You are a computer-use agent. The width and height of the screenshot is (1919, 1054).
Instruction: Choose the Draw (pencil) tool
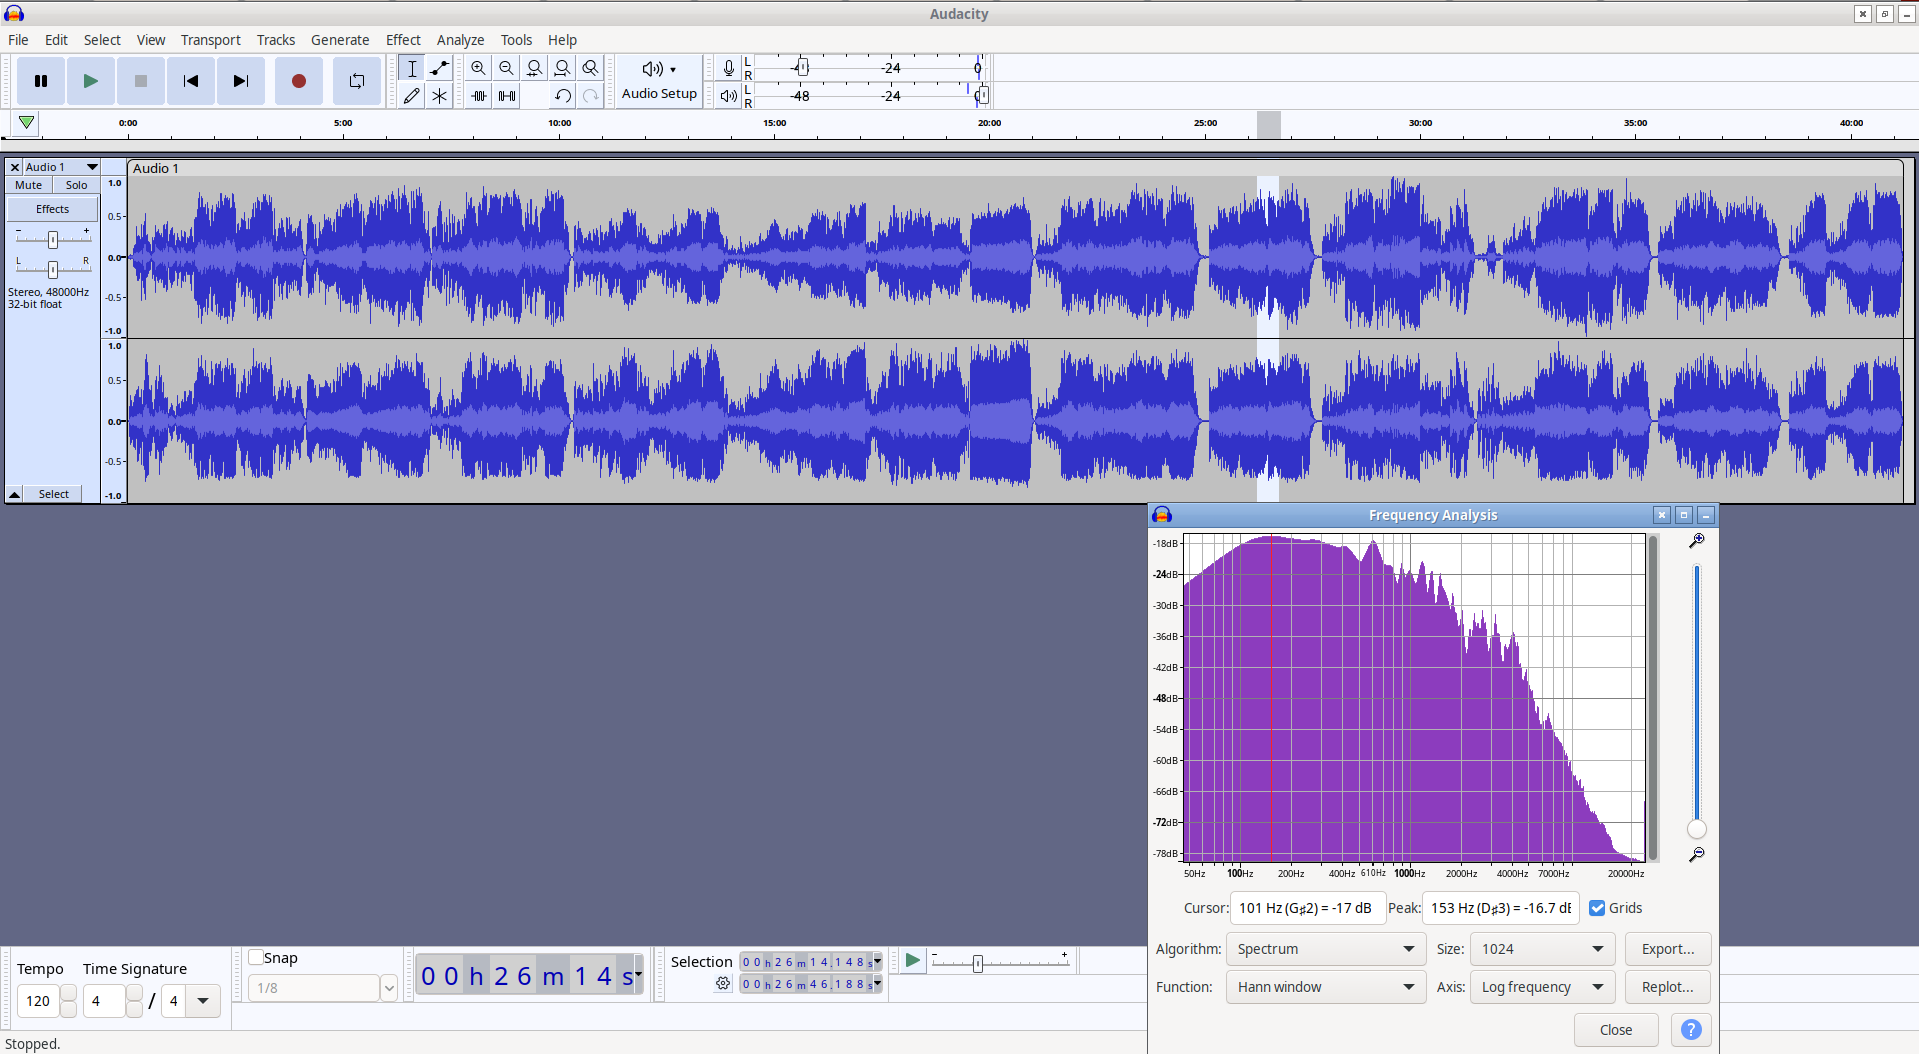point(412,96)
